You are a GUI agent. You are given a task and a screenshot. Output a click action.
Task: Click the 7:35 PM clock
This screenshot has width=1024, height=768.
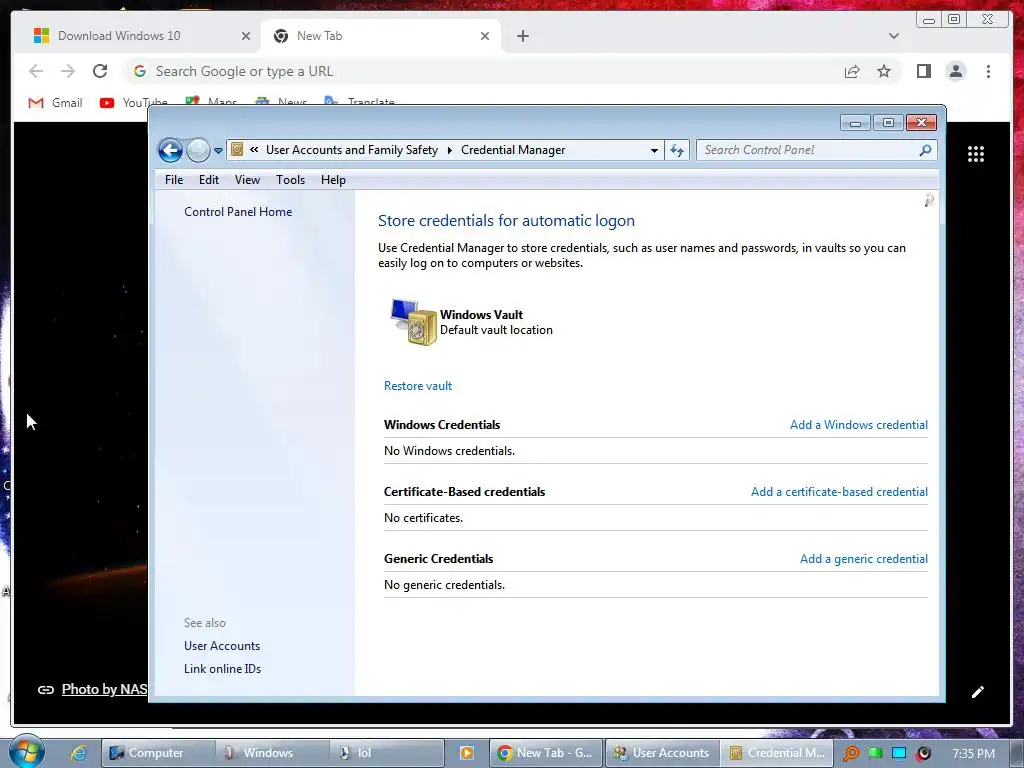[x=973, y=753]
